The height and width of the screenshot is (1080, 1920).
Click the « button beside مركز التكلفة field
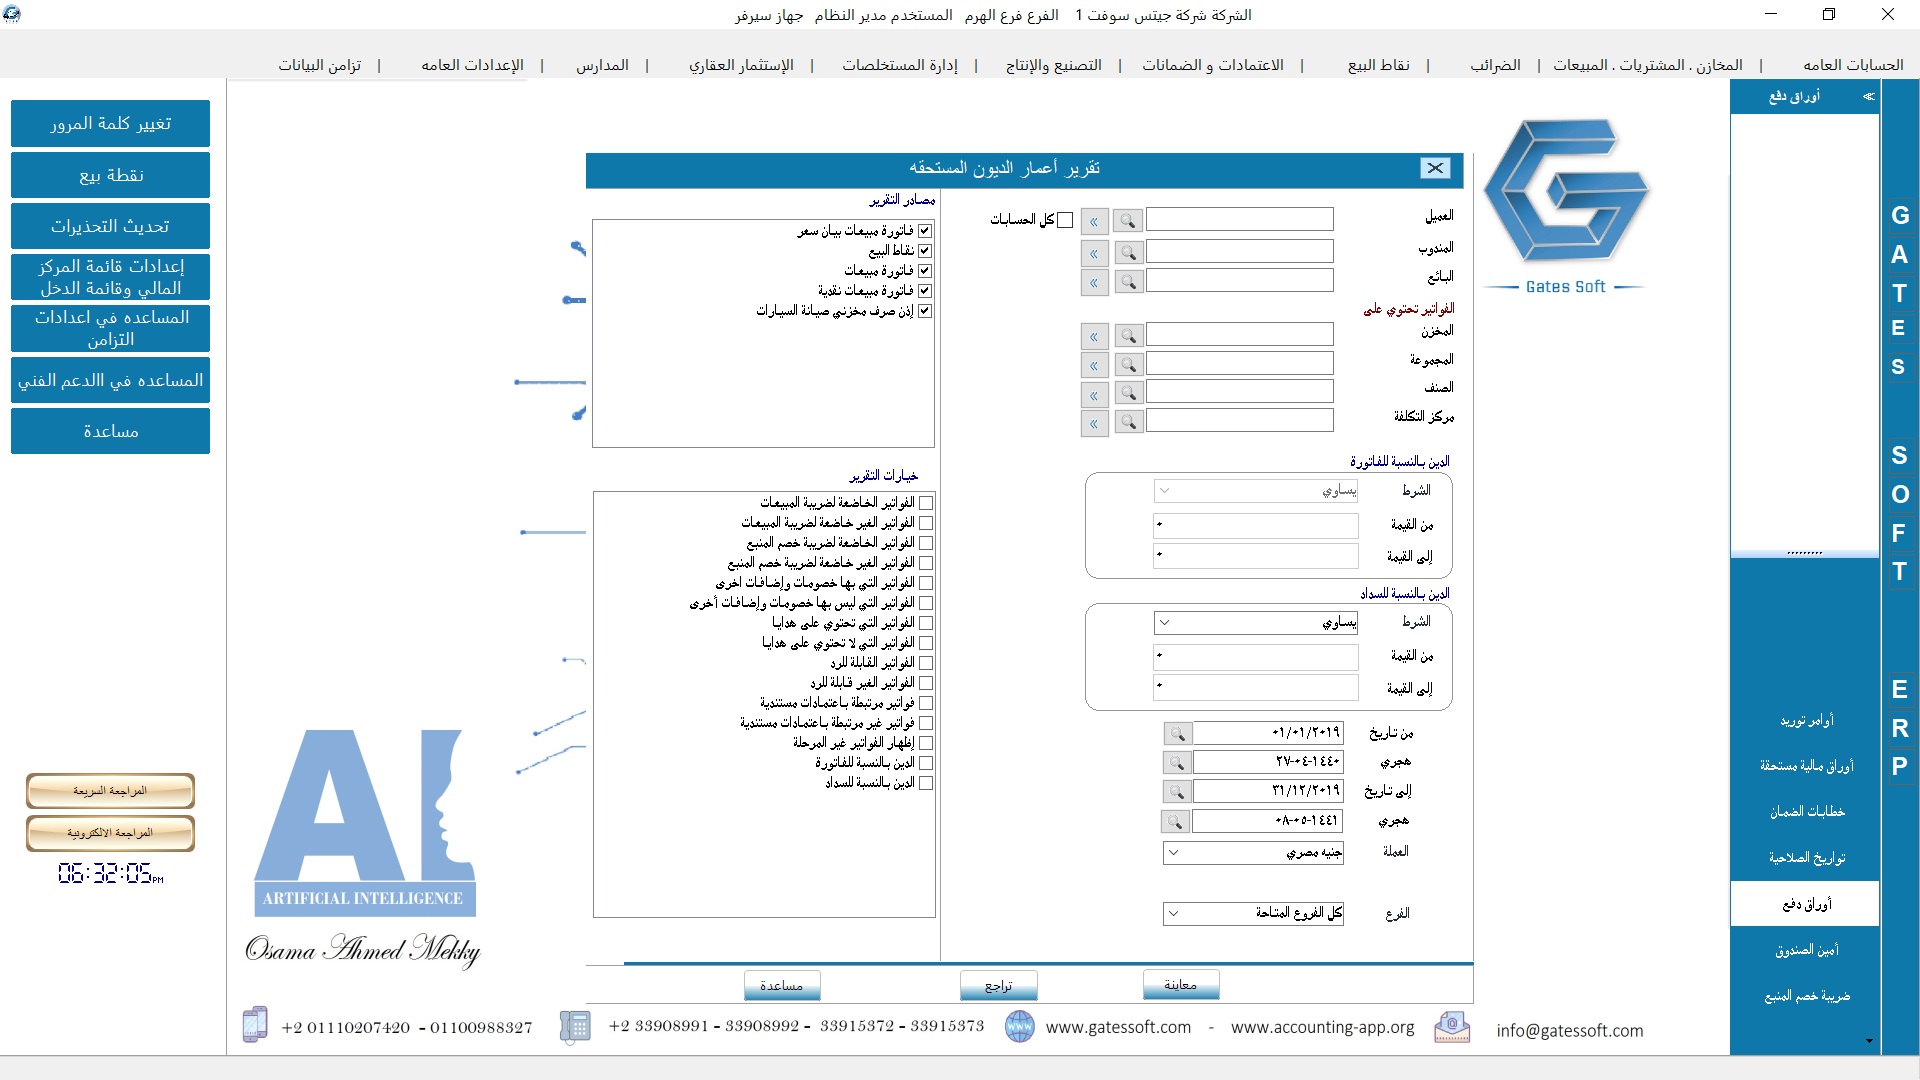tap(1094, 423)
